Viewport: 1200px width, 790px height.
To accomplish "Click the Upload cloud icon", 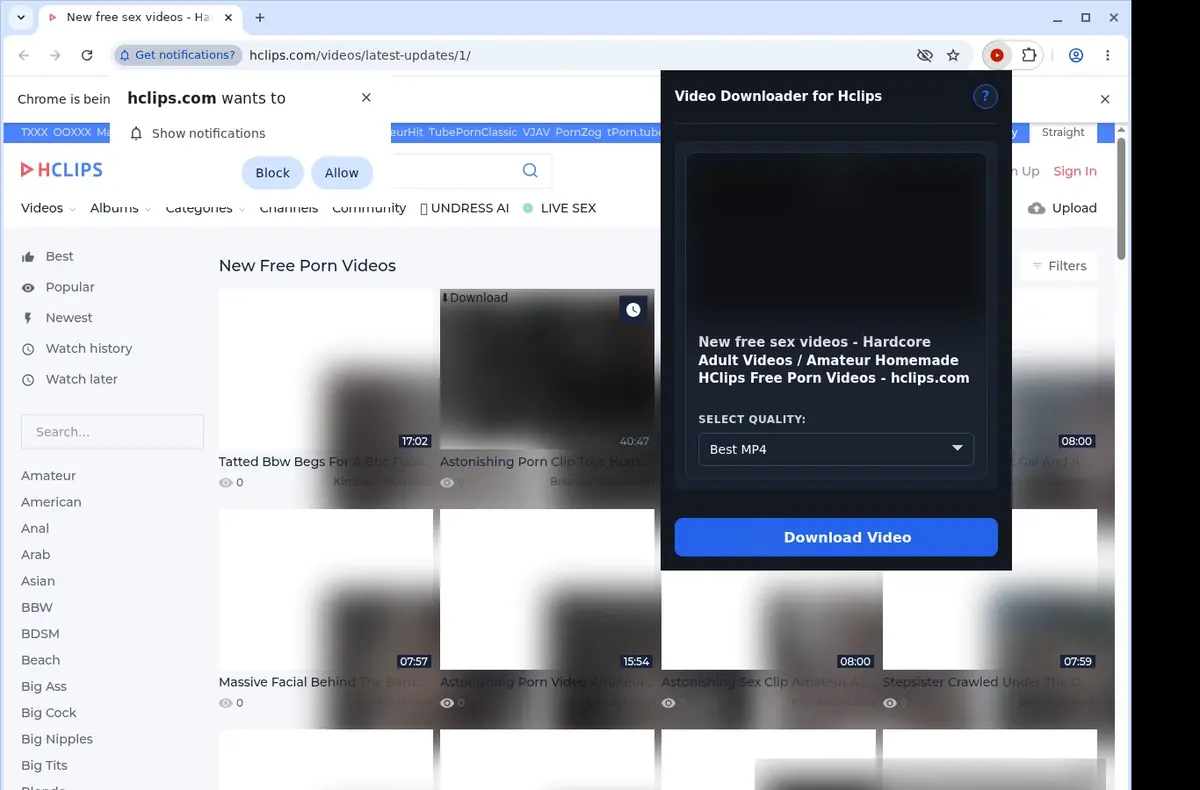I will [x=1037, y=208].
